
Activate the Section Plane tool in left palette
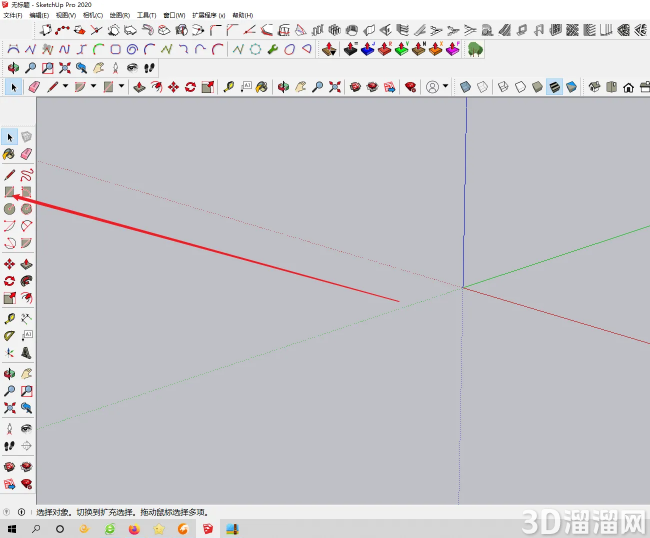pos(26,446)
